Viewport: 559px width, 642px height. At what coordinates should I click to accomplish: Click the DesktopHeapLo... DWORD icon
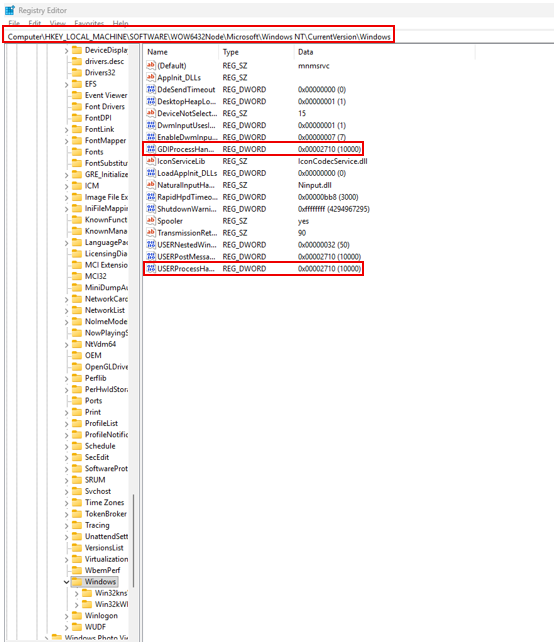151,101
